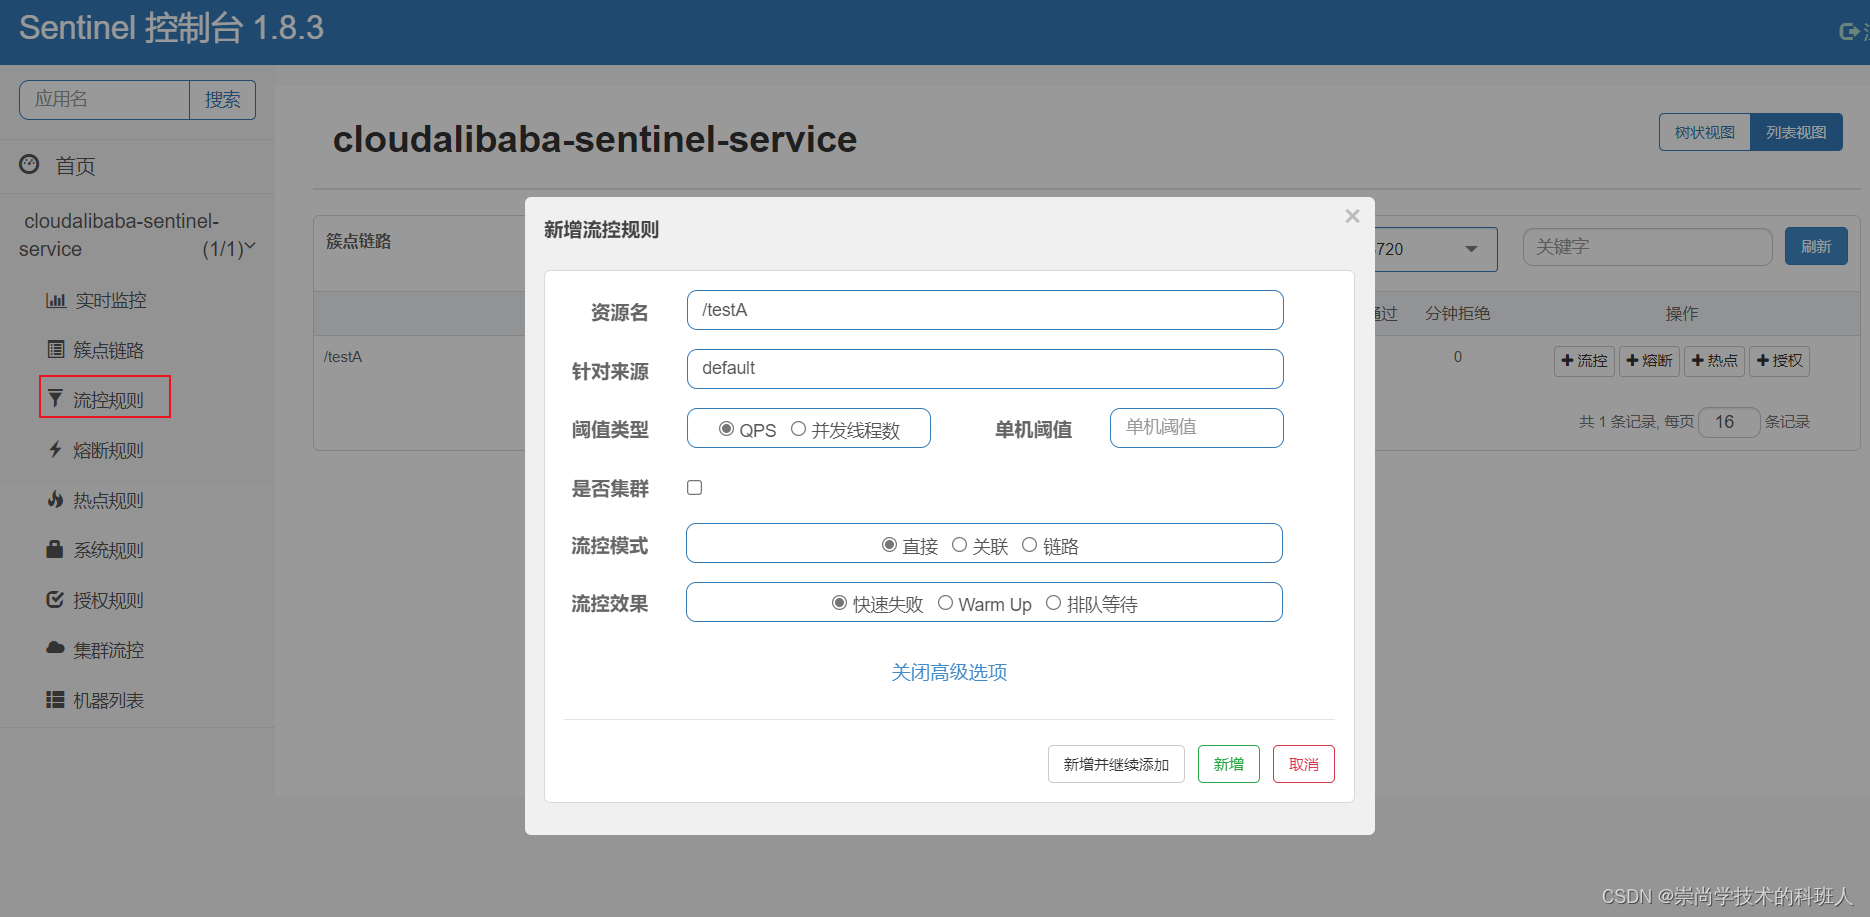This screenshot has height=917, width=1870.
Task: Click the bar chart icon for 实时监控
Action: 56,300
